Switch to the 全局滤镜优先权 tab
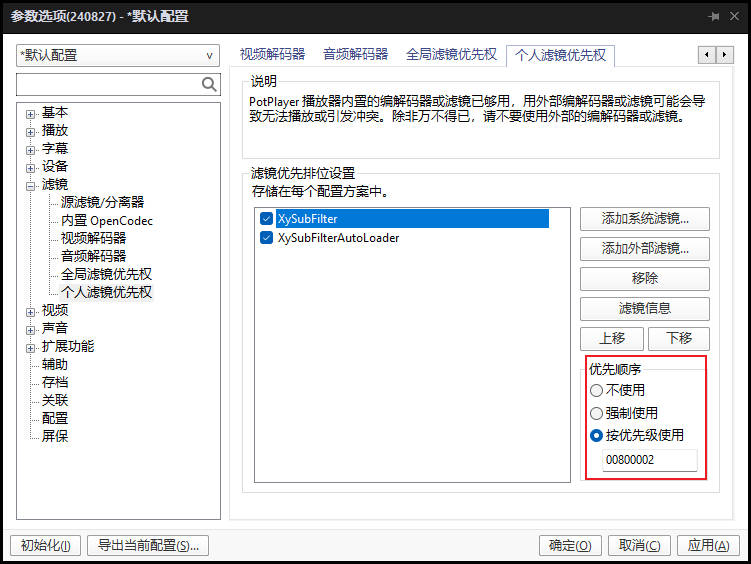The width and height of the screenshot is (751, 564). 451,54
